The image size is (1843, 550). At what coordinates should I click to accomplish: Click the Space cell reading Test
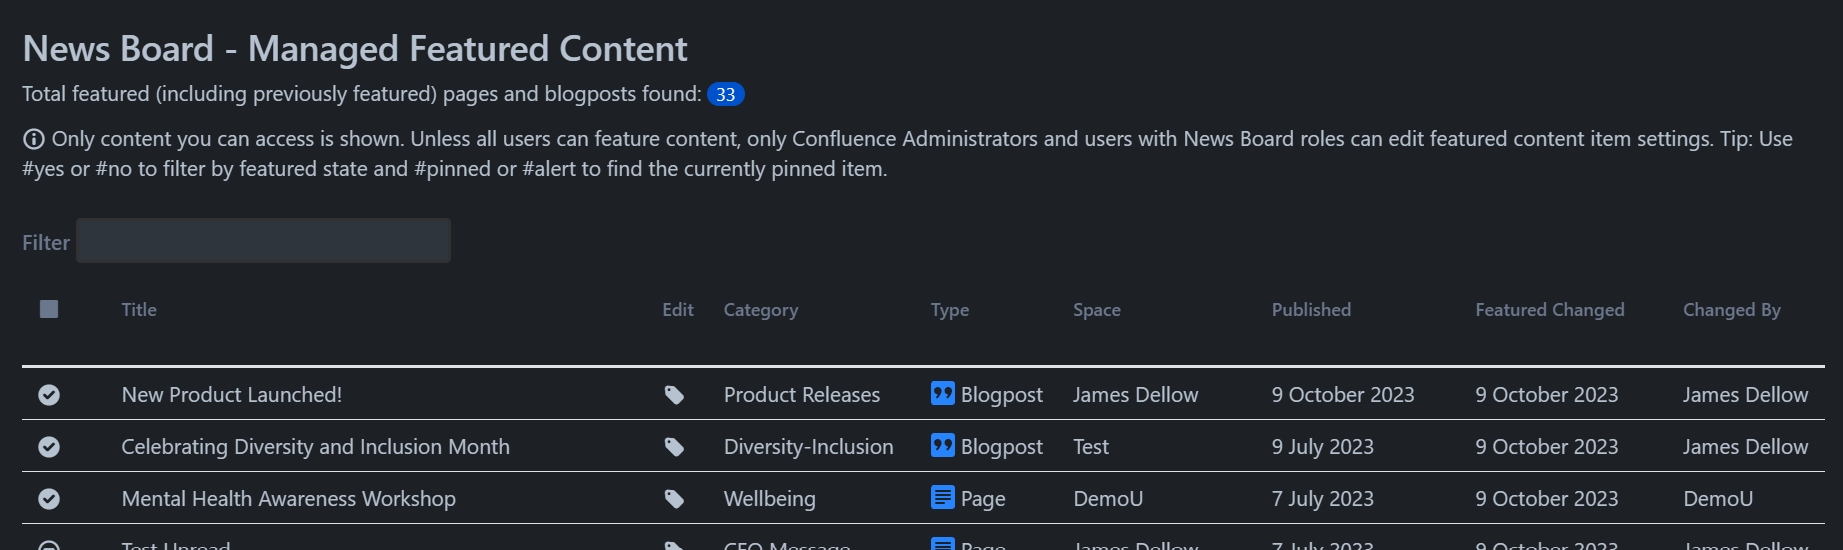1091,447
